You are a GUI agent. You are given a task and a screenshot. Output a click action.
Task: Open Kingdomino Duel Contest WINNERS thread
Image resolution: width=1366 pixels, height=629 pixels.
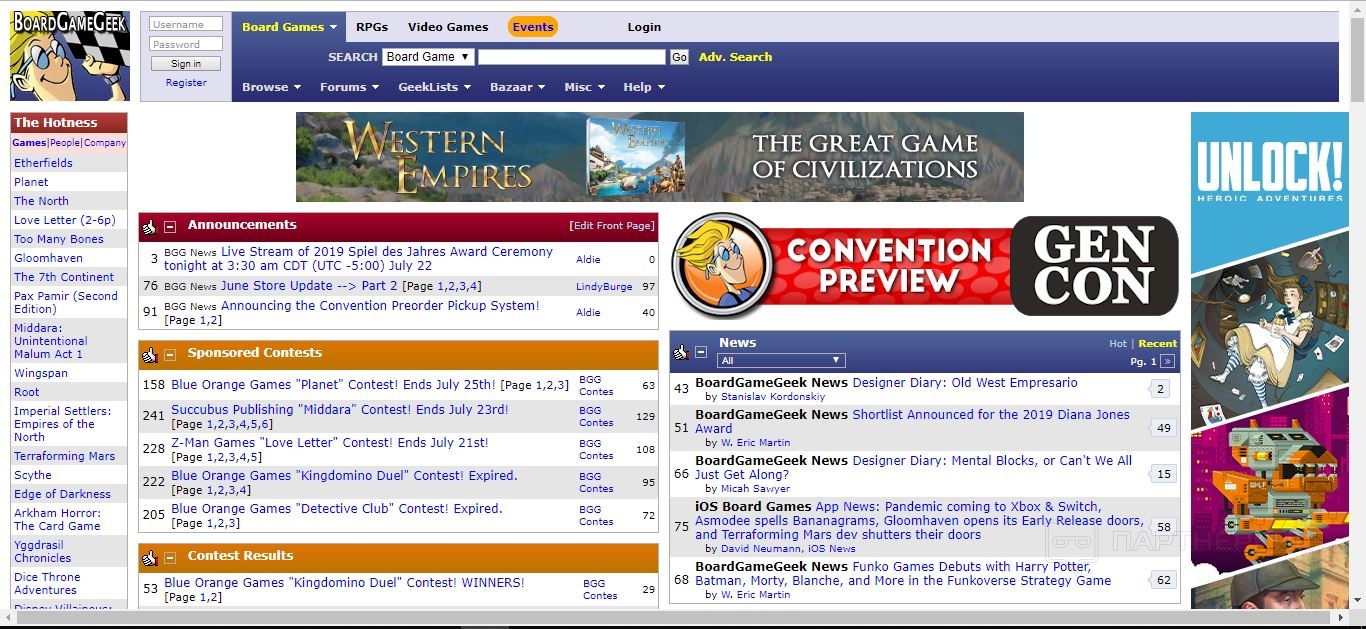pos(344,583)
